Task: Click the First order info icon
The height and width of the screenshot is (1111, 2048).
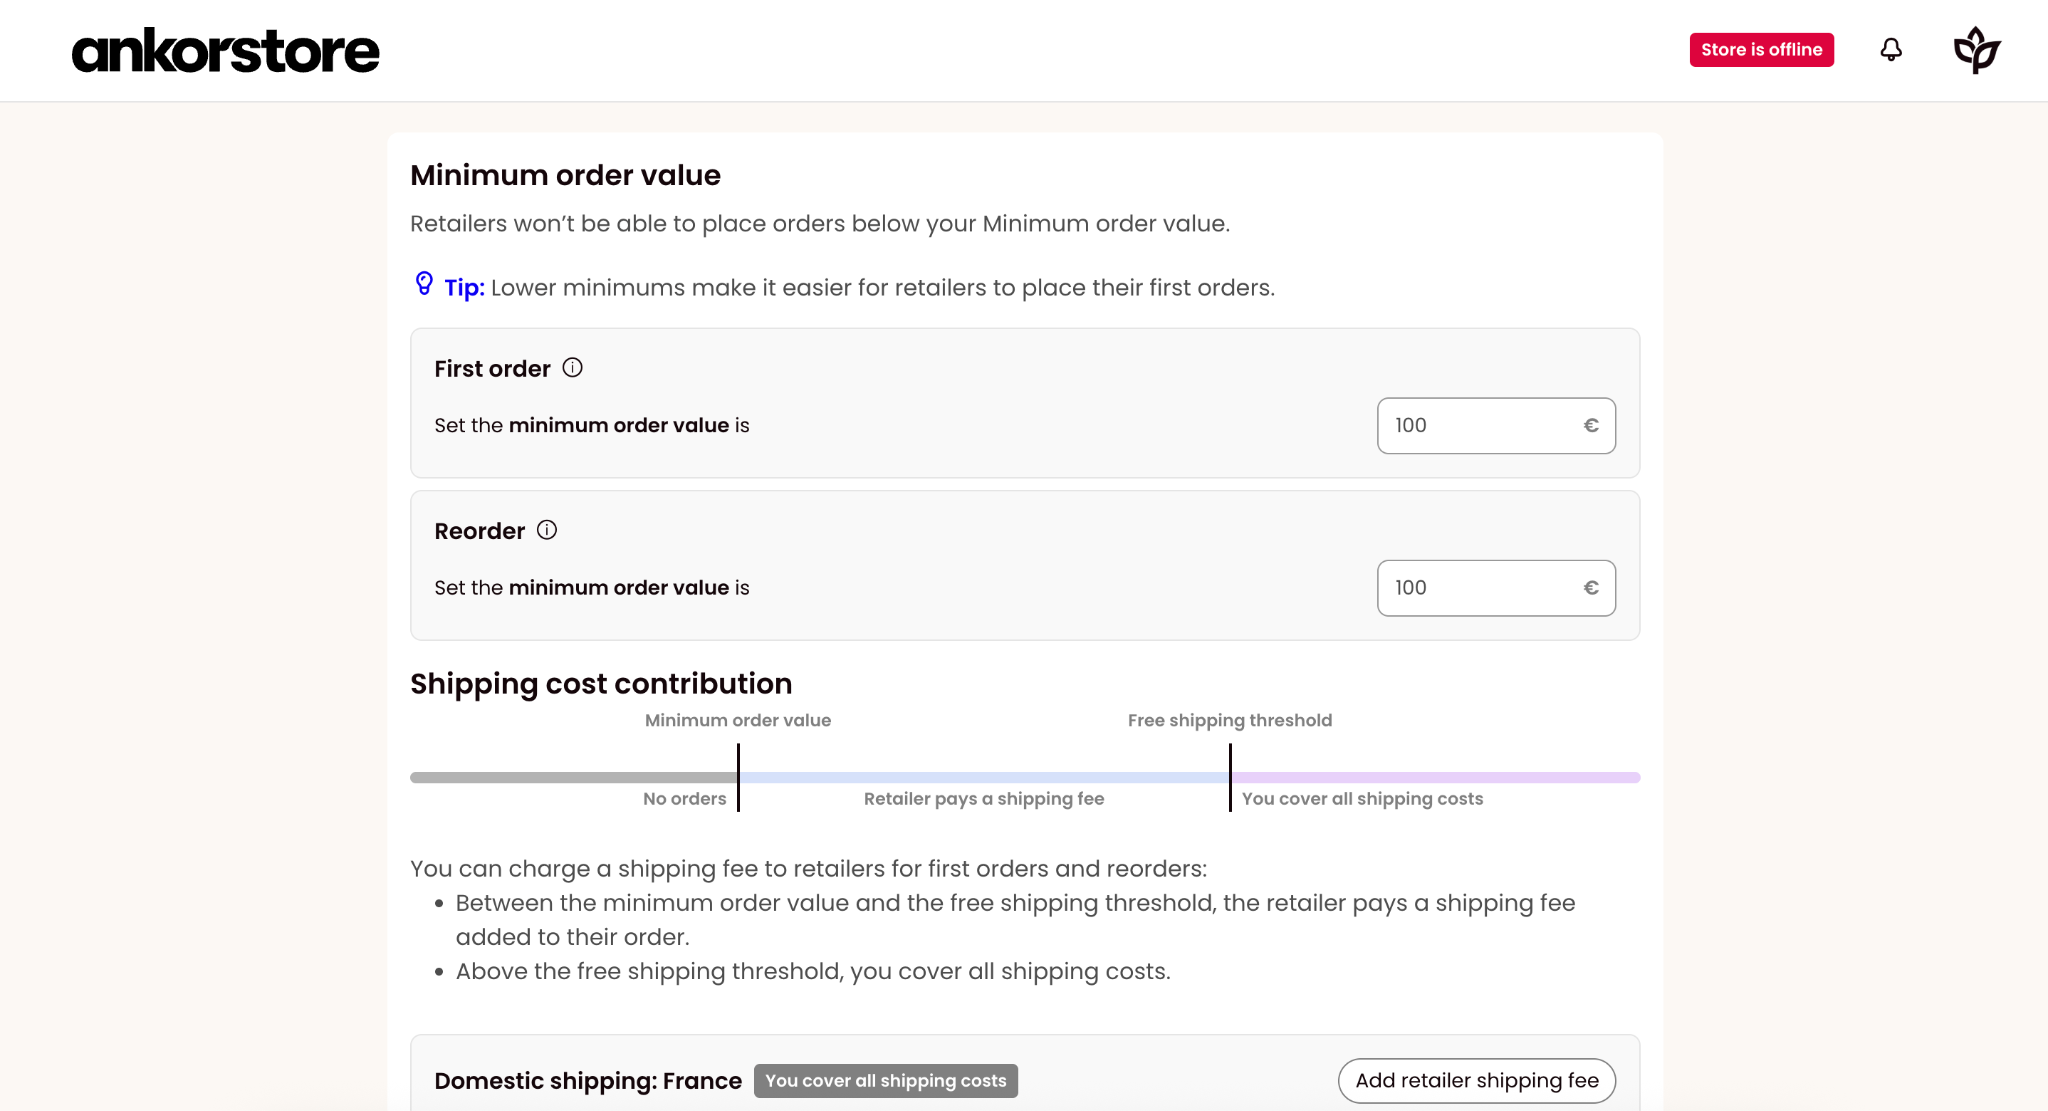Action: (x=572, y=368)
